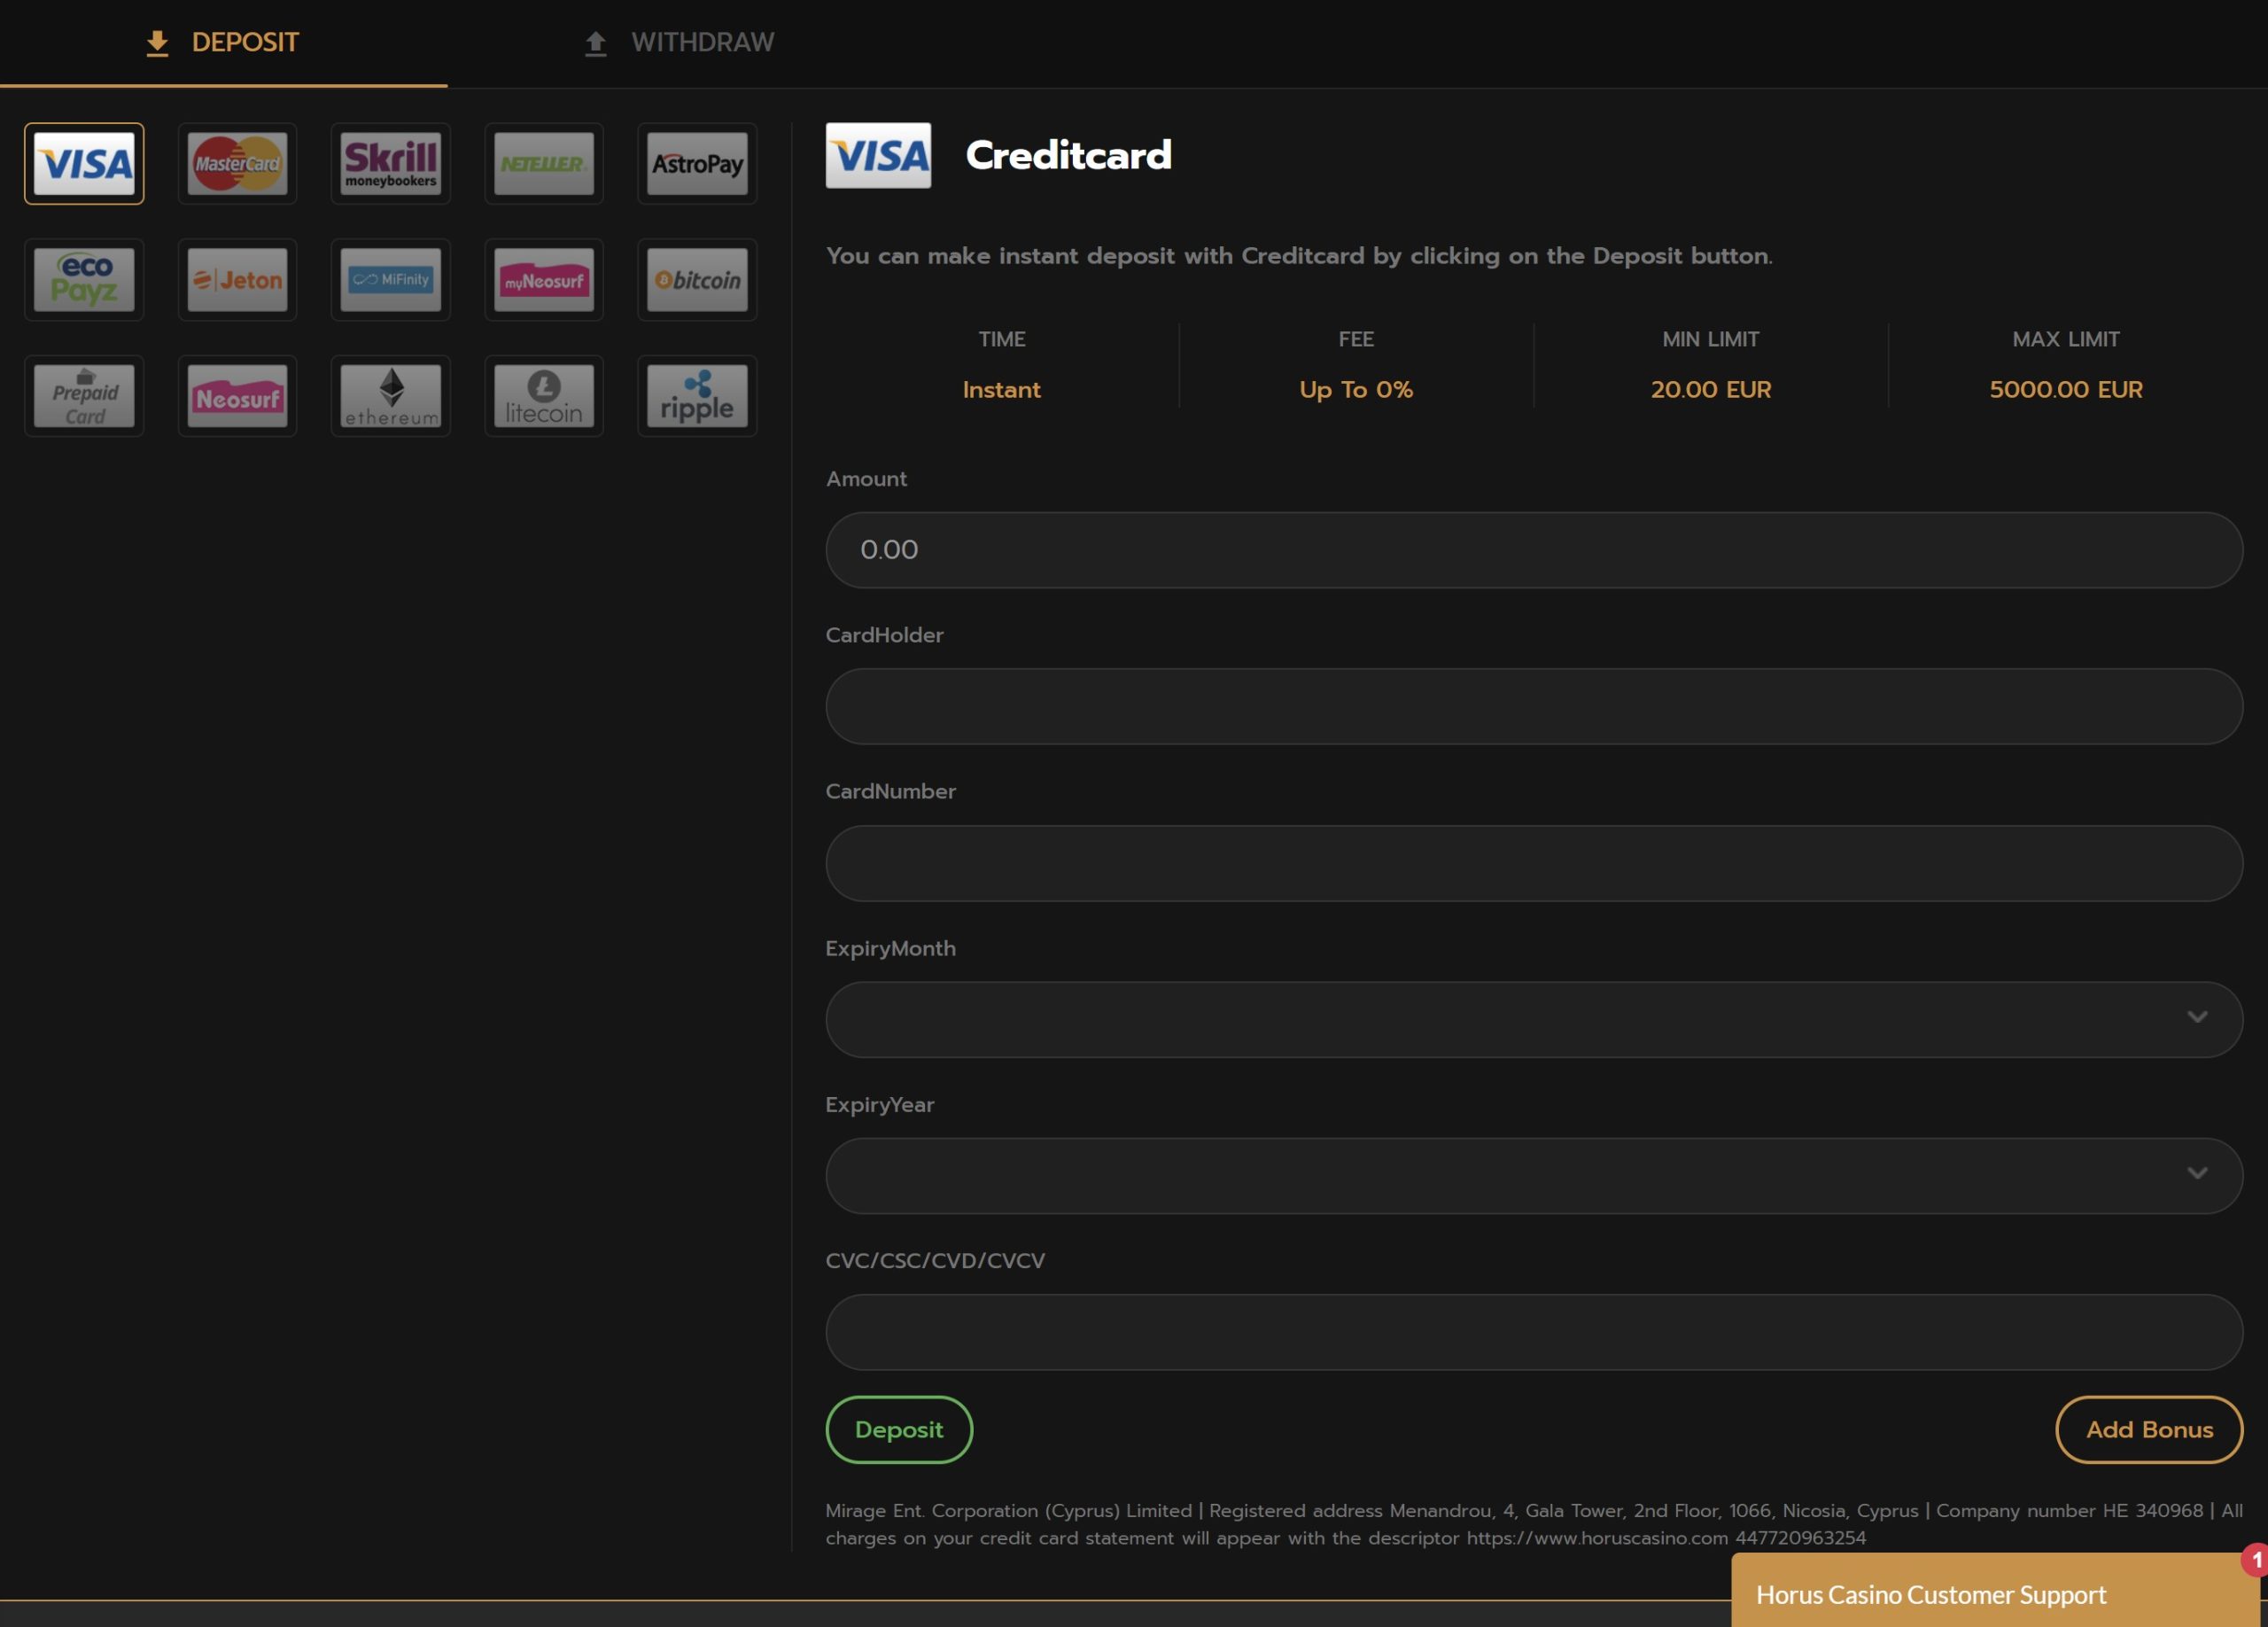Select Ripple payment method icon
Image resolution: width=2268 pixels, height=1627 pixels.
(696, 394)
